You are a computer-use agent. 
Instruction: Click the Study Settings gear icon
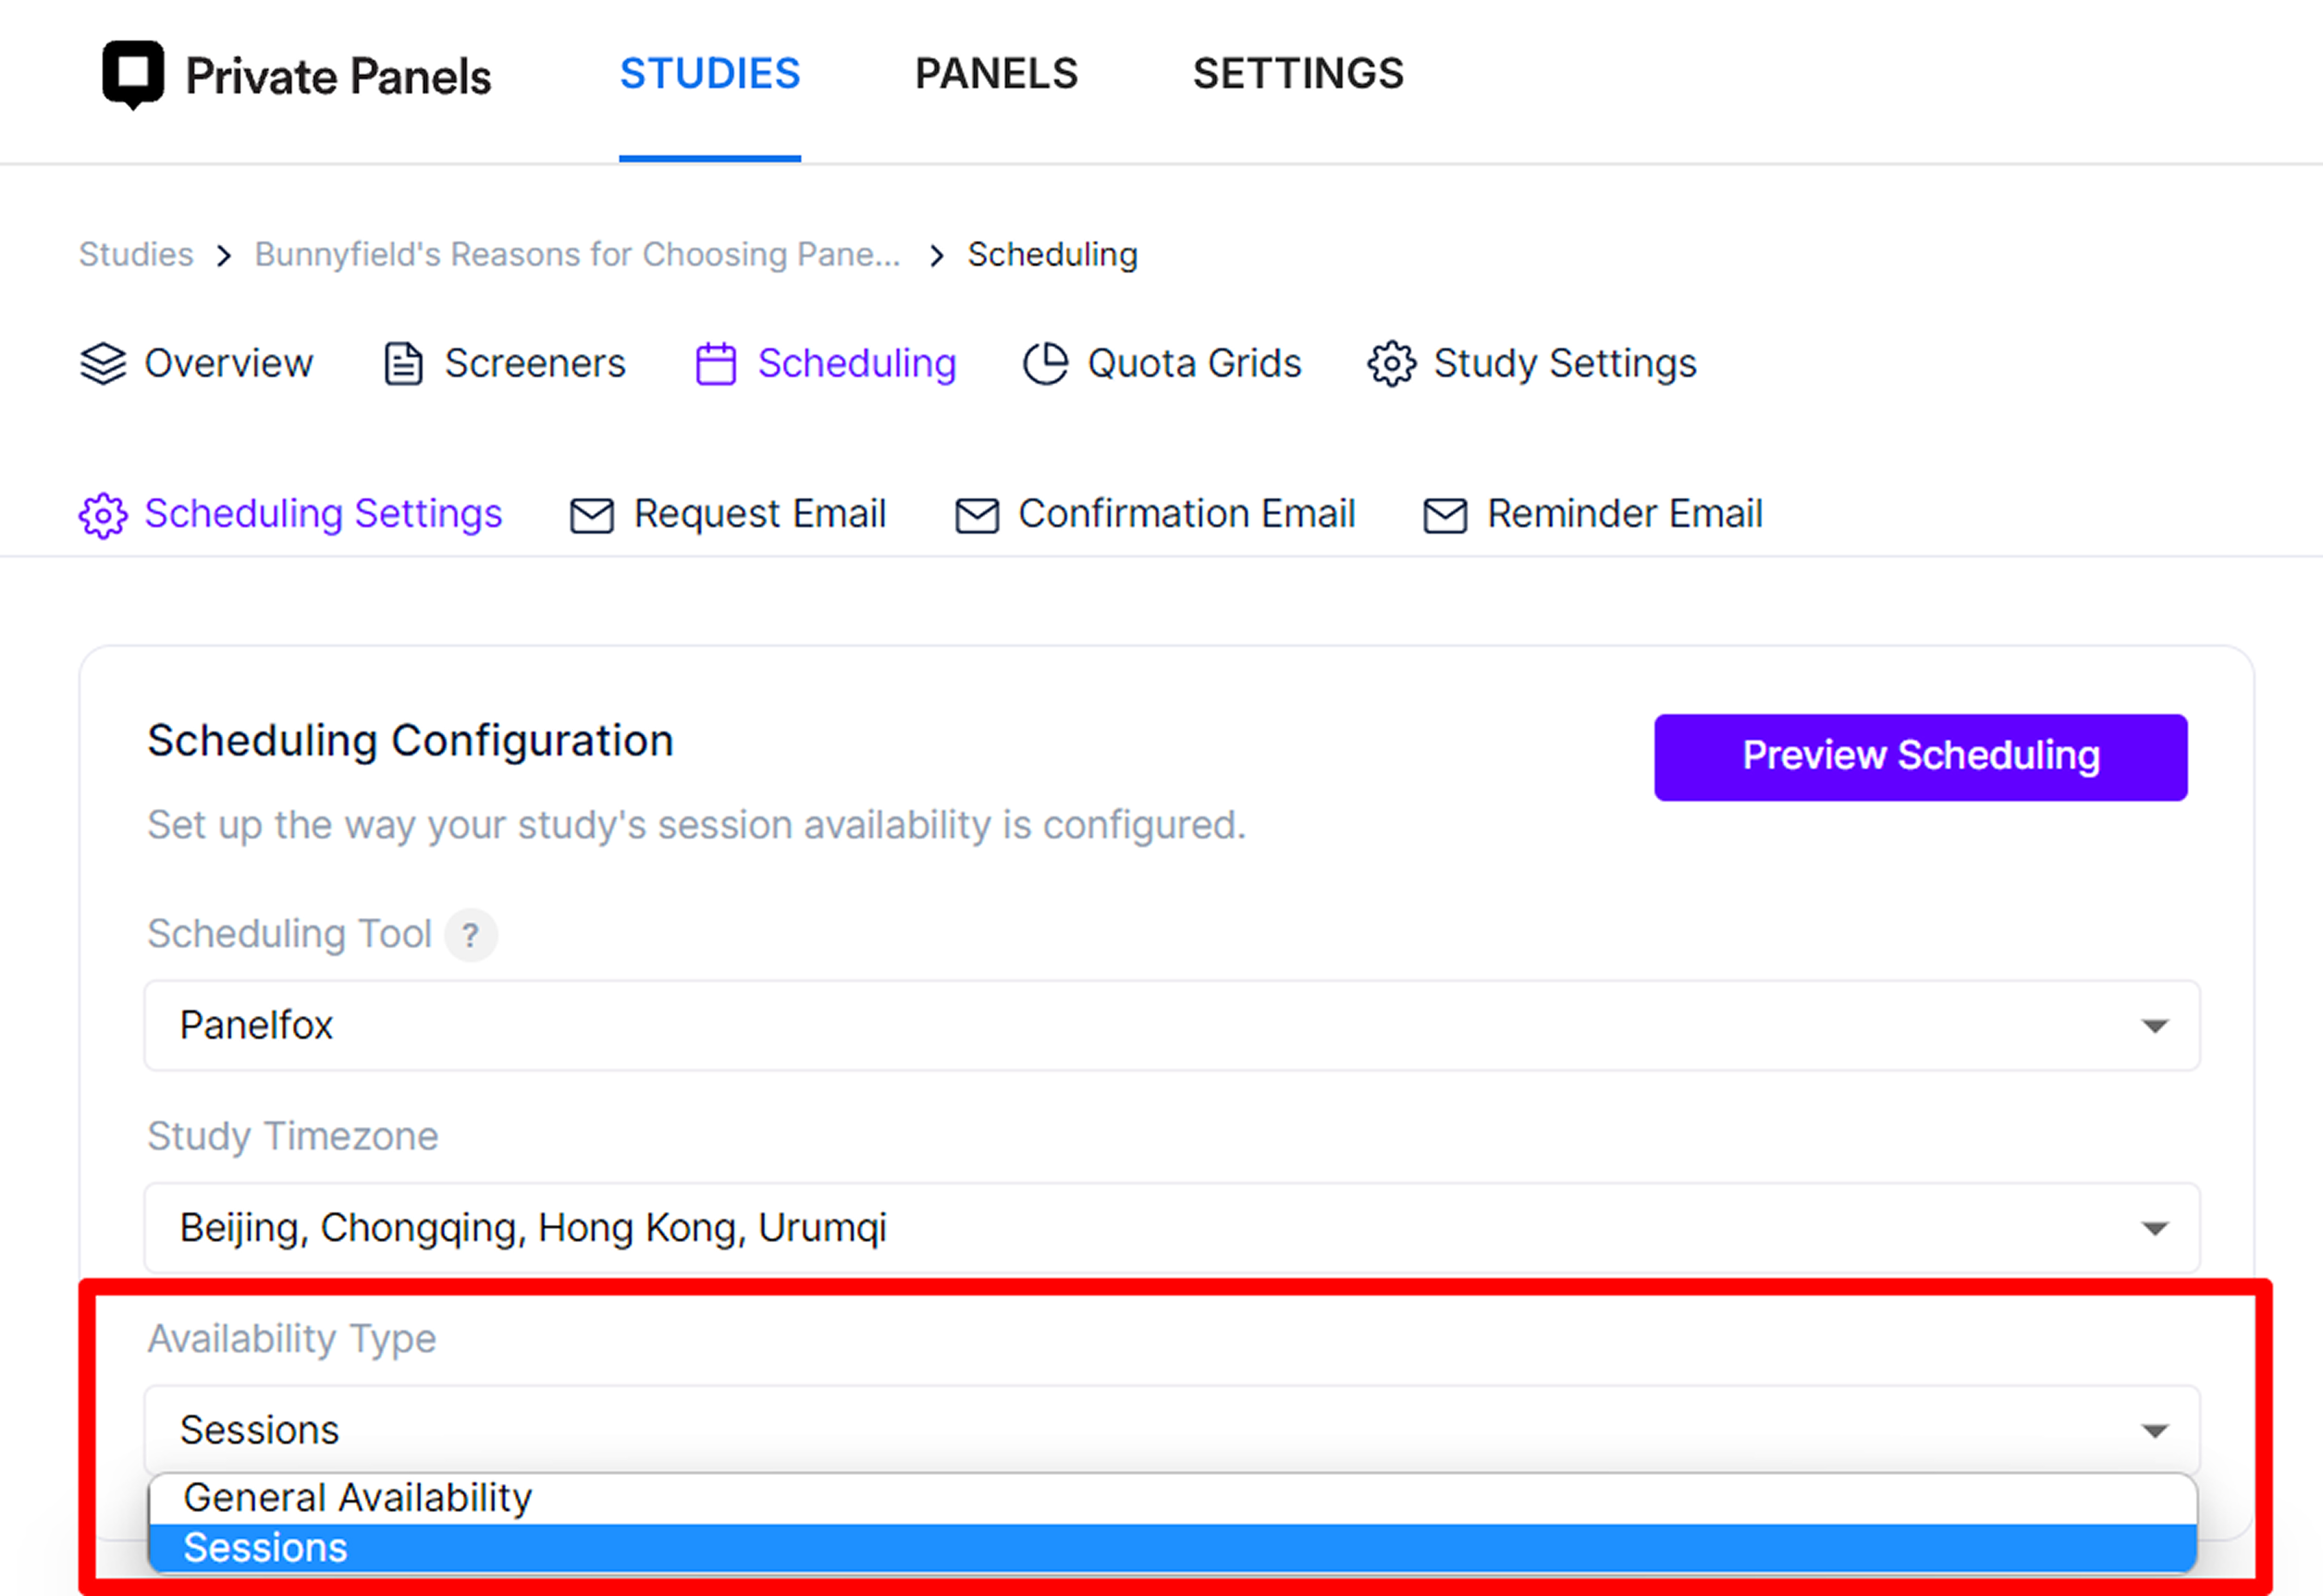(1392, 364)
